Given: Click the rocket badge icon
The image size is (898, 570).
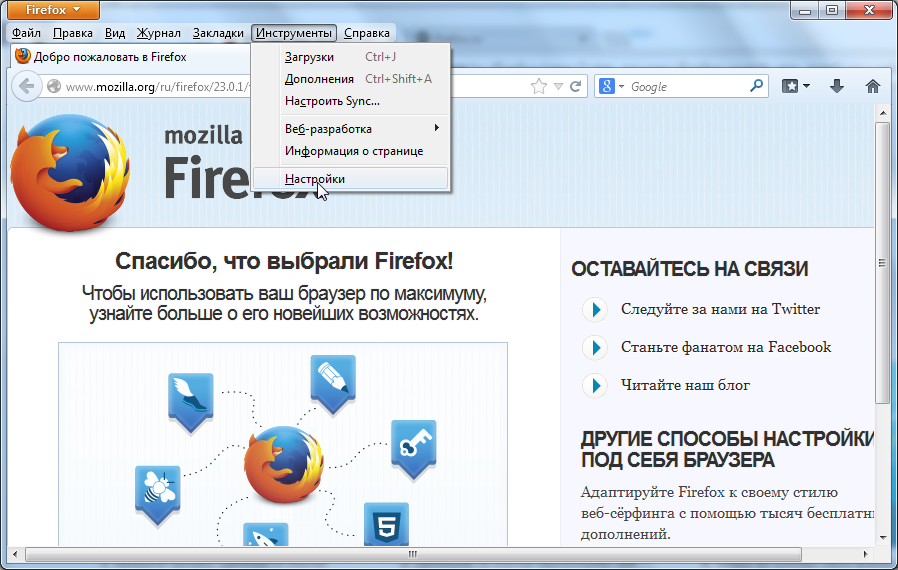Looking at the screenshot, I should (265, 534).
